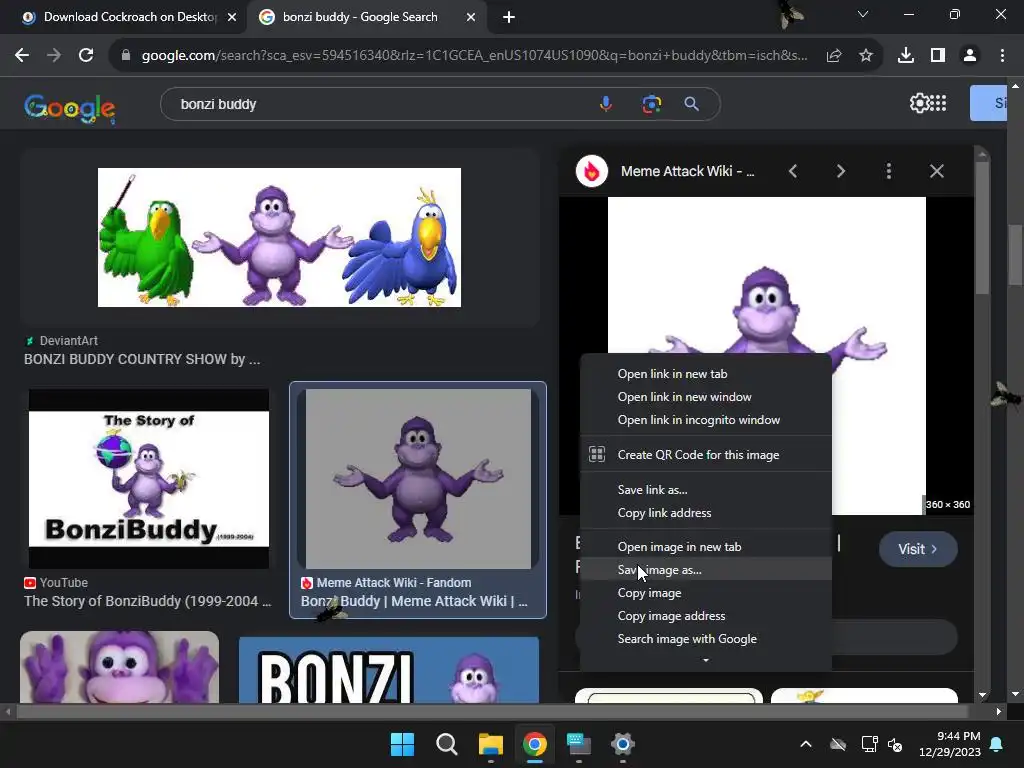Open Chrome tab search chevron
The width and height of the screenshot is (1024, 768).
tap(863, 14)
